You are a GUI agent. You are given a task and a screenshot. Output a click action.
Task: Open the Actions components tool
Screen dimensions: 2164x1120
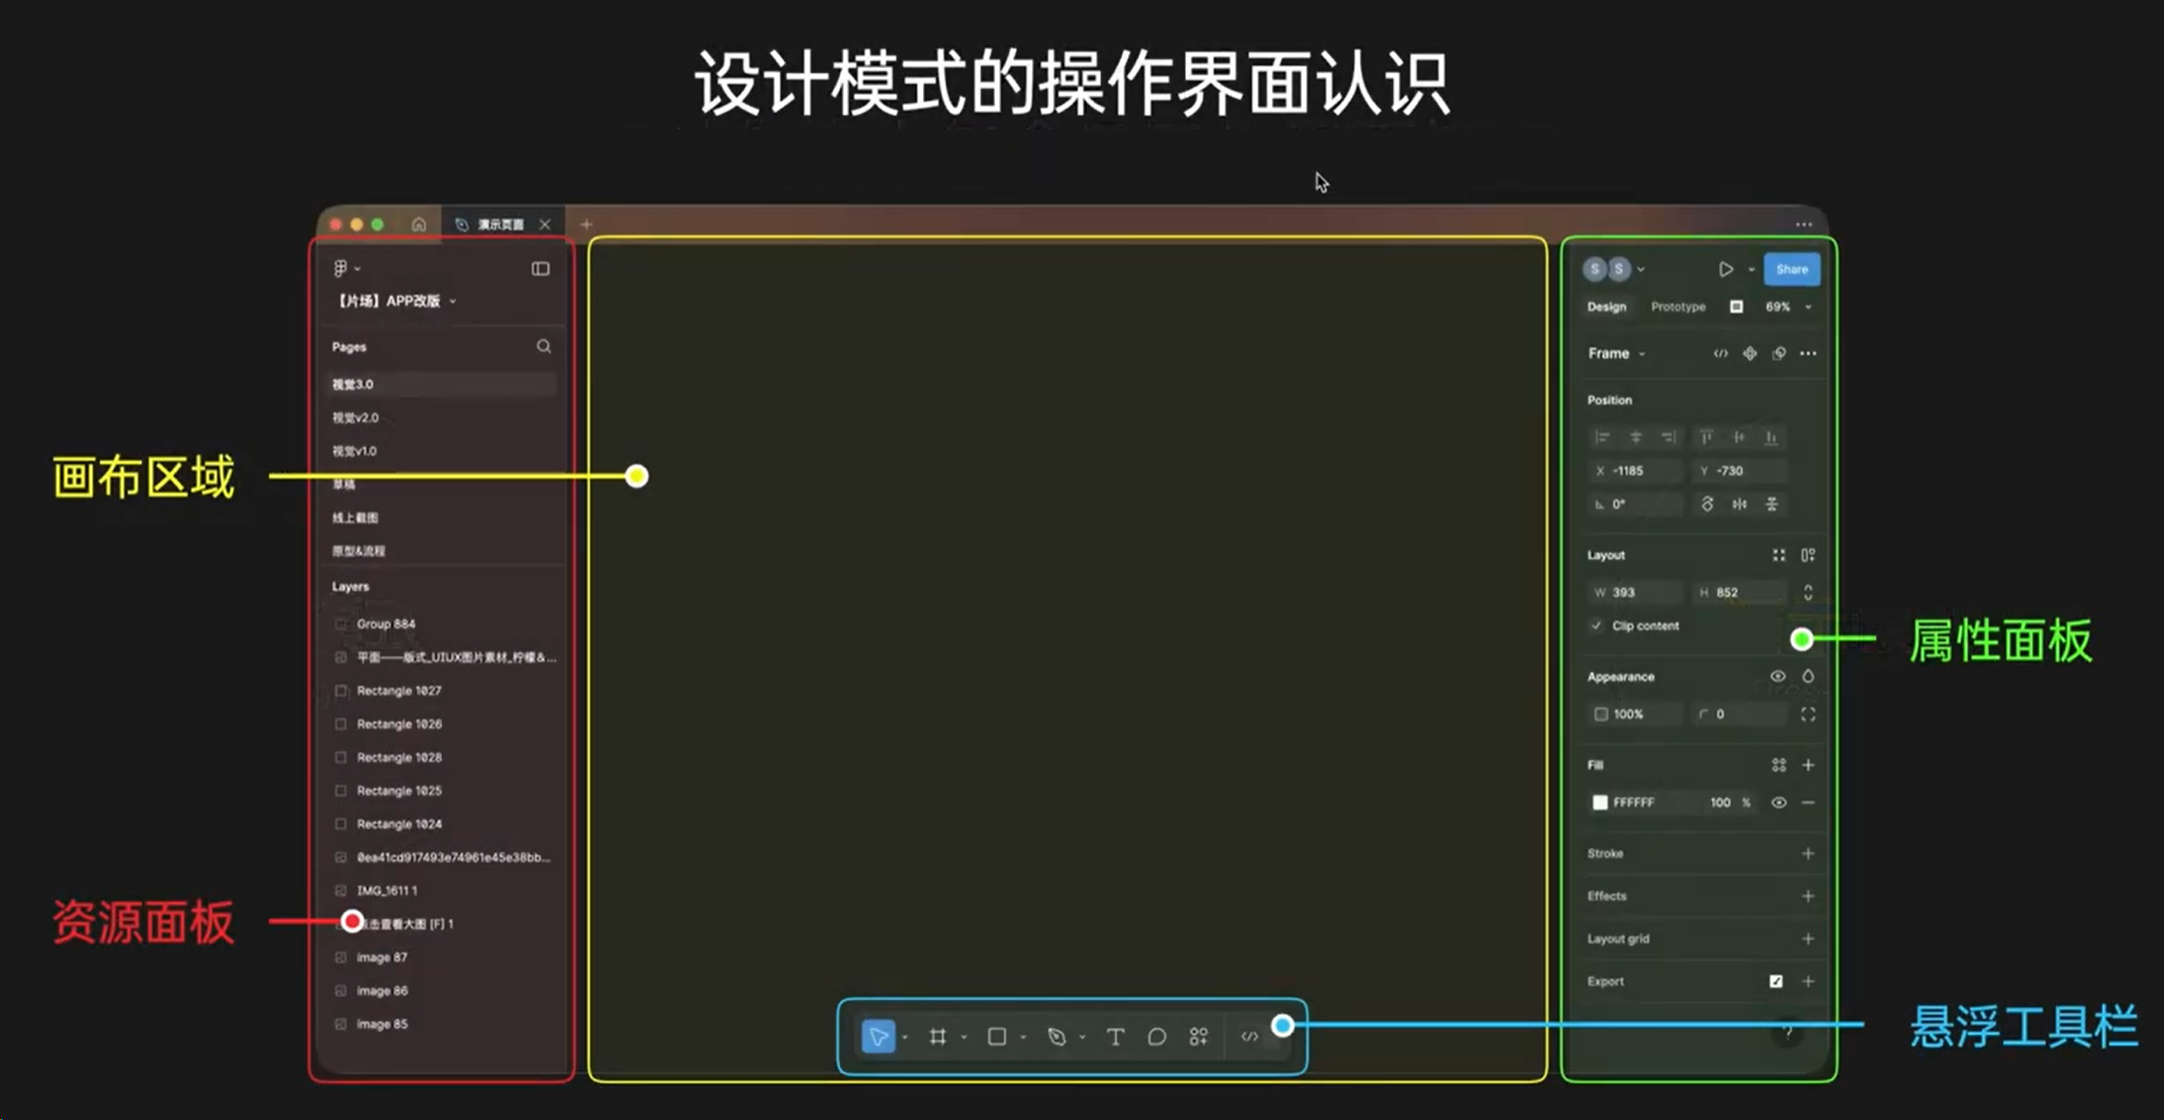1199,1037
